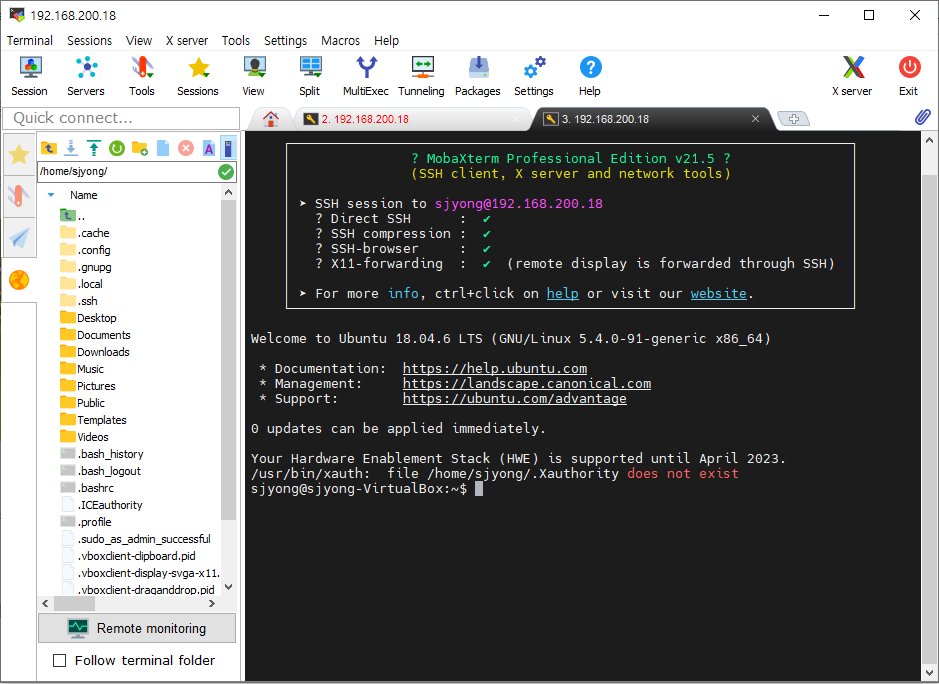The height and width of the screenshot is (684, 939).
Task: Close tab 3. 192.168.200.18
Action: [x=755, y=119]
